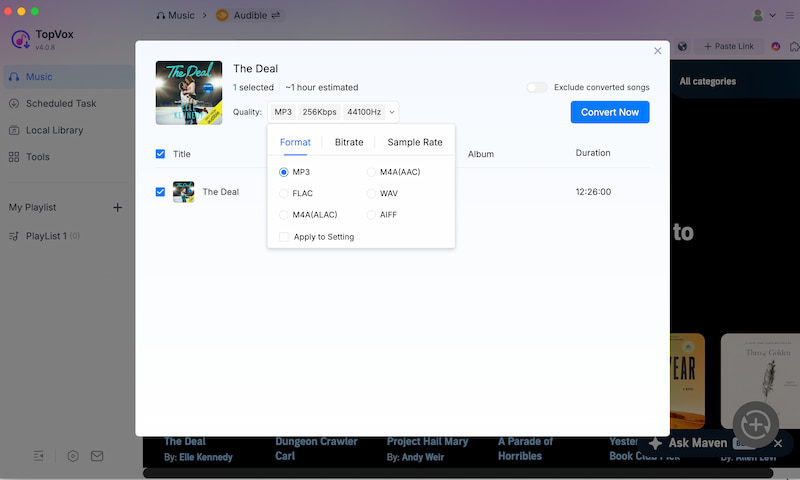Click the '1 selected' text
Image resolution: width=800 pixels, height=480 pixels.
tap(253, 87)
